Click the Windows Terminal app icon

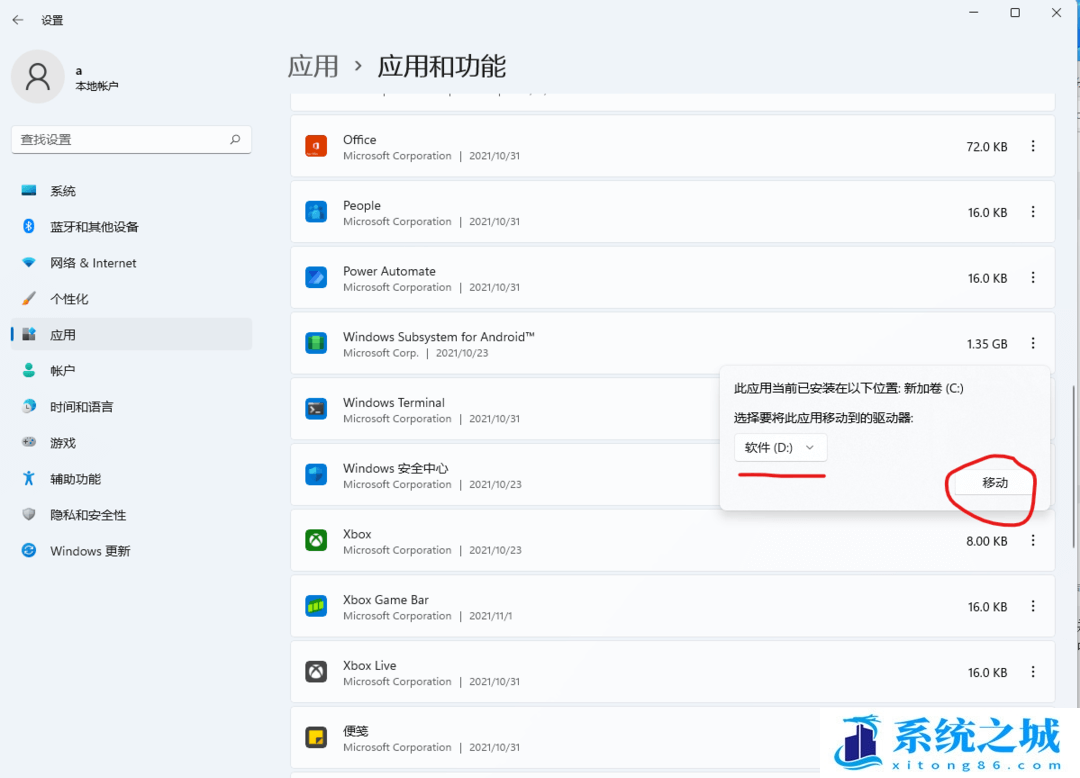[x=316, y=409]
